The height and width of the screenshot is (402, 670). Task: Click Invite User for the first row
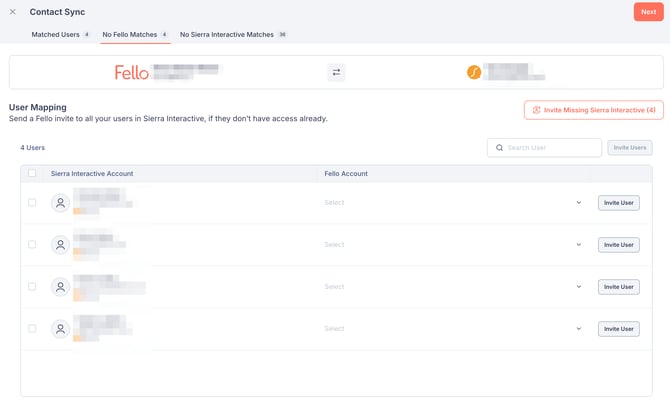[619, 203]
